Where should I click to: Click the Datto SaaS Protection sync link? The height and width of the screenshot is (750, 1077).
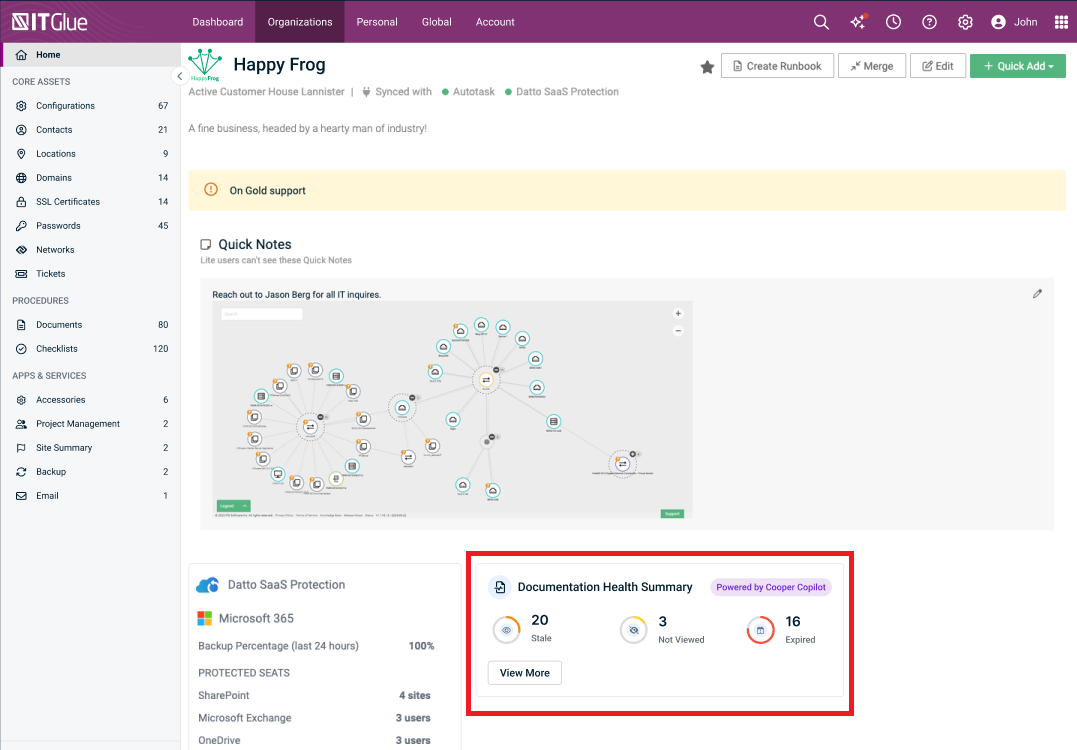(x=567, y=92)
